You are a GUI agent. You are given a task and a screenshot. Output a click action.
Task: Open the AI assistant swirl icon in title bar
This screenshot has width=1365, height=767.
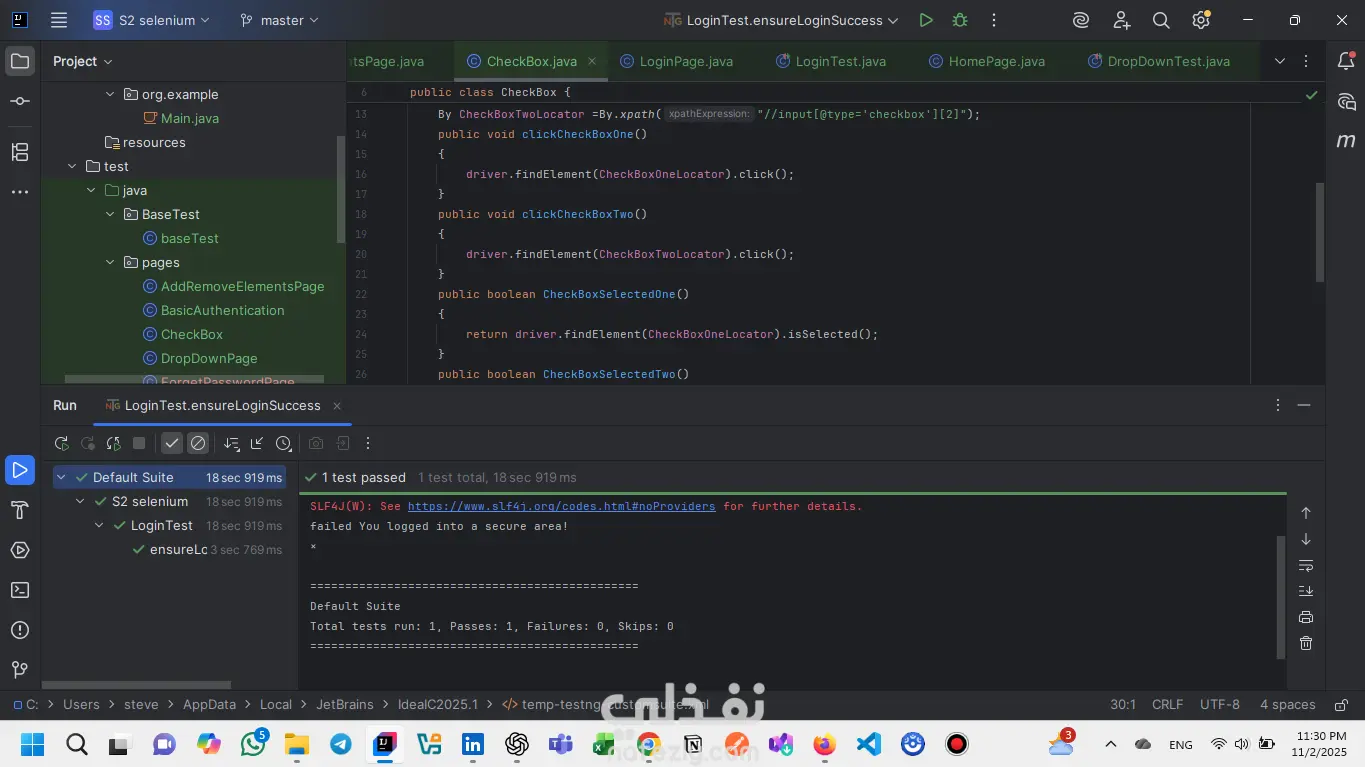click(x=1080, y=20)
